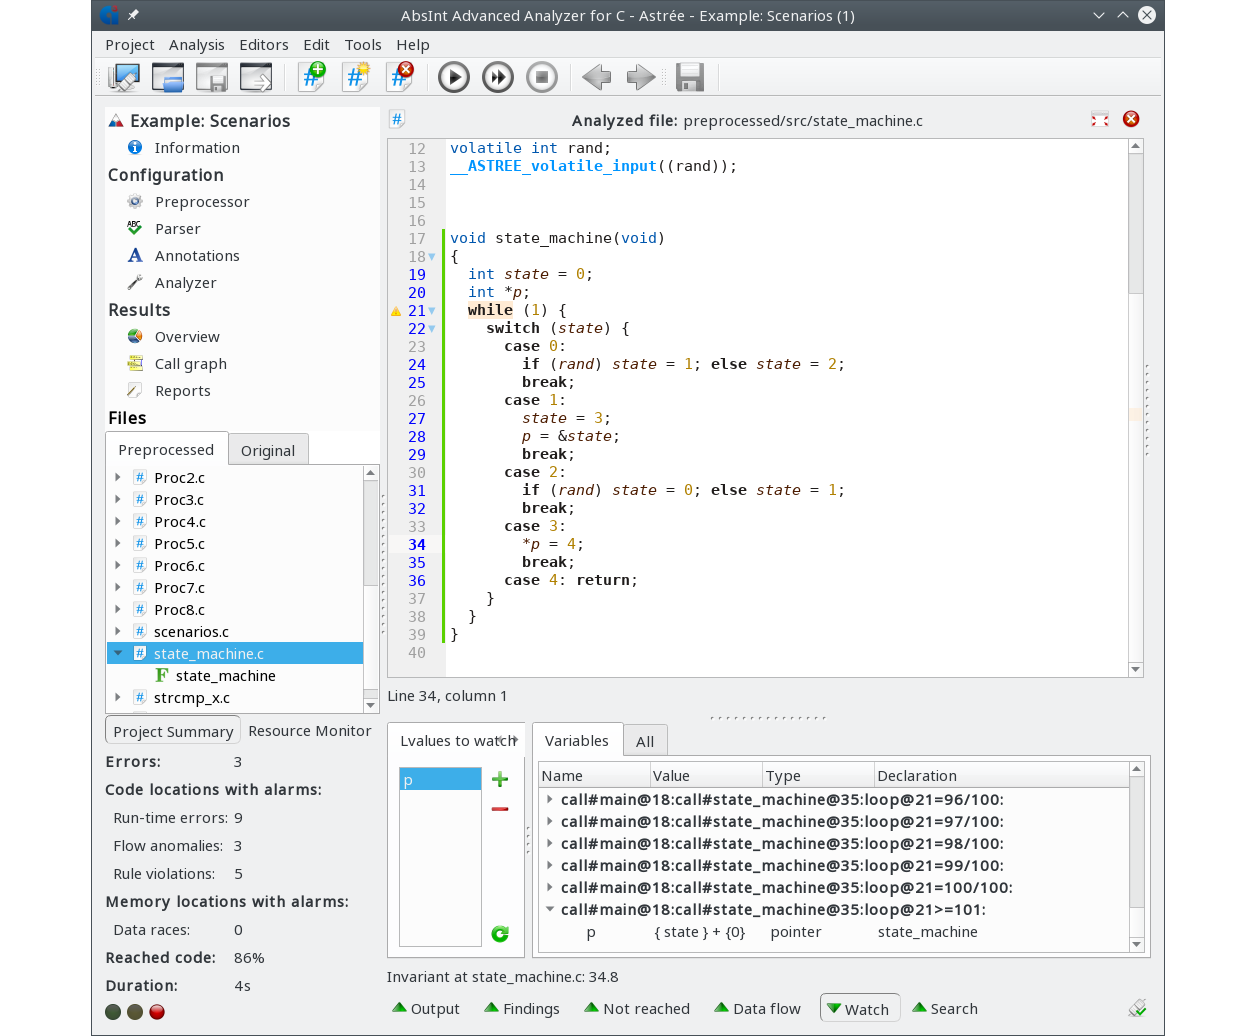This screenshot has width=1257, height=1036.
Task: Remove a file with the red X icon
Action: [401, 77]
